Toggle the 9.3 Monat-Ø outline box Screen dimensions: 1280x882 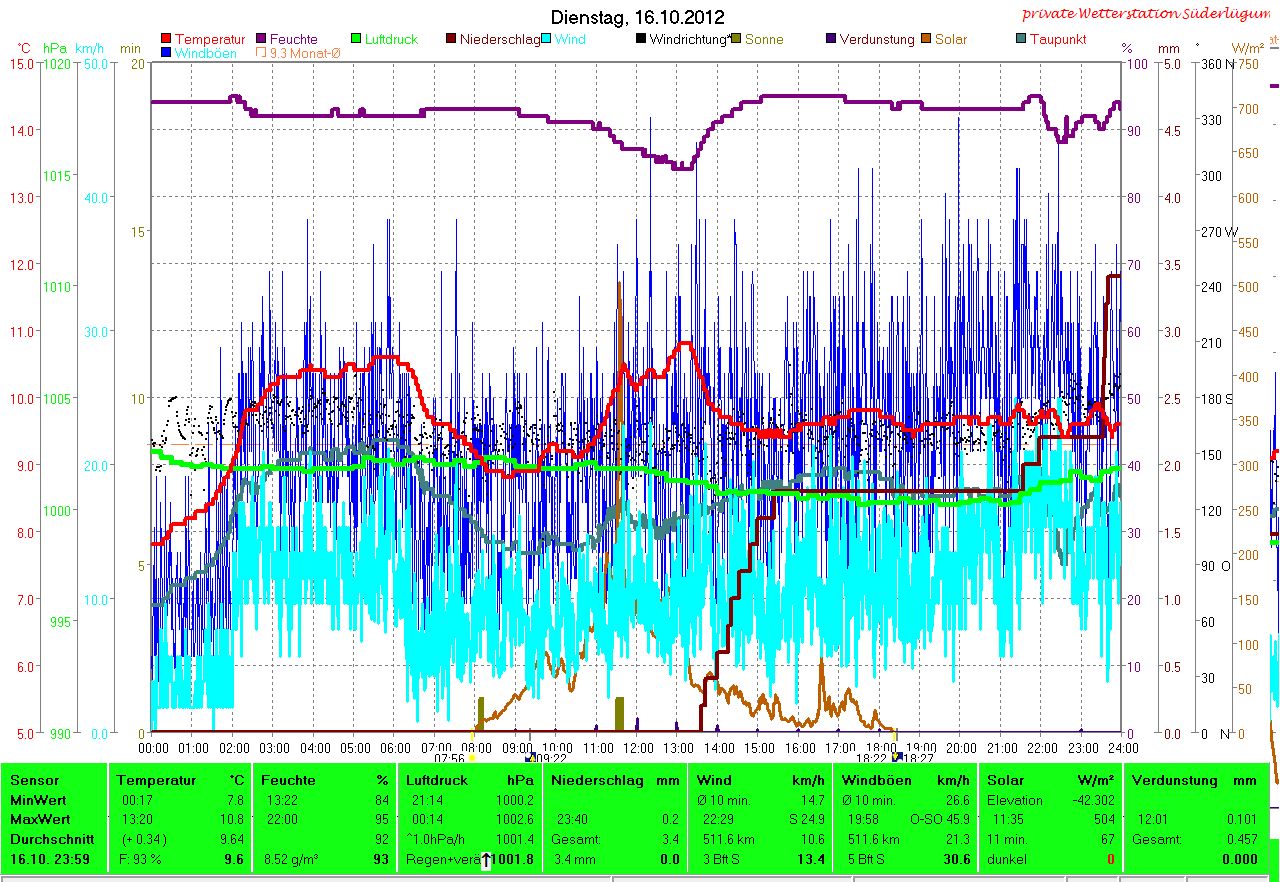click(262, 53)
